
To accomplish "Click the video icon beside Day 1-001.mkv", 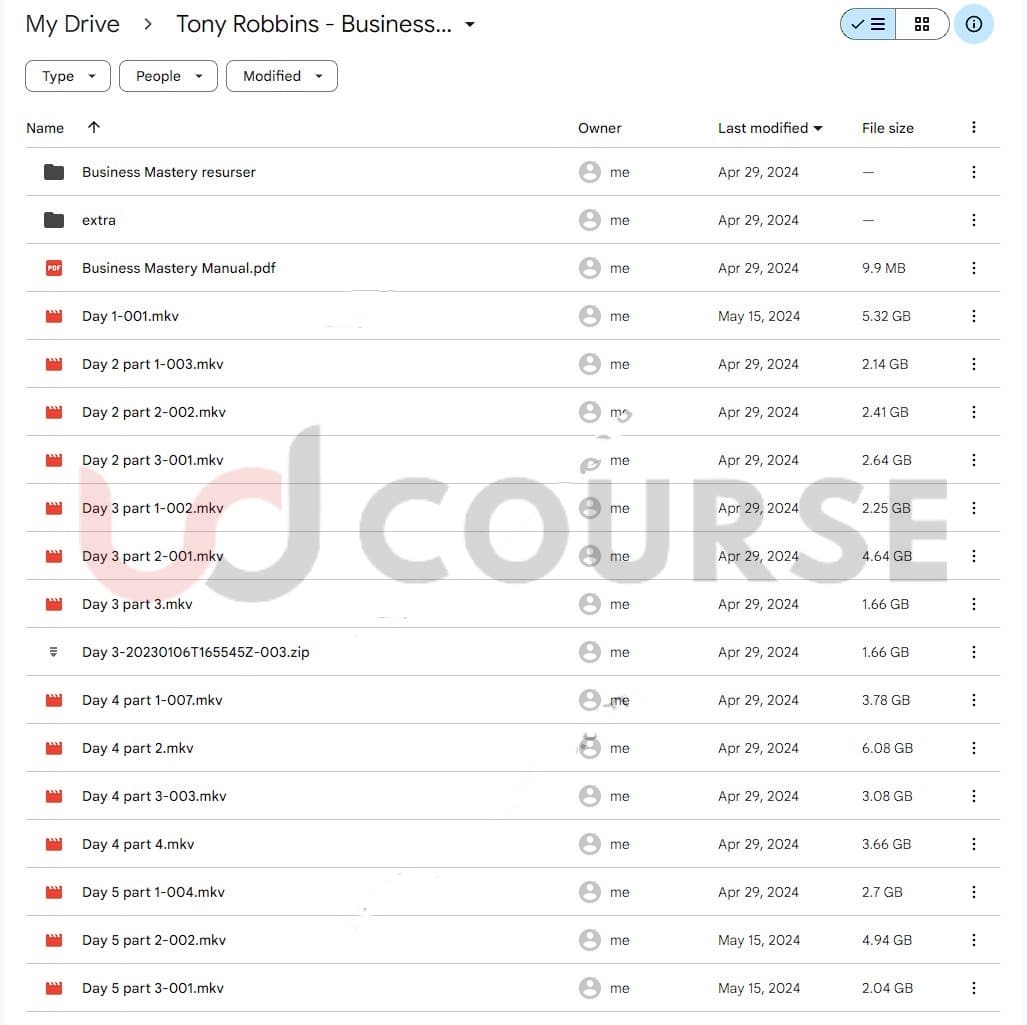I will [54, 316].
